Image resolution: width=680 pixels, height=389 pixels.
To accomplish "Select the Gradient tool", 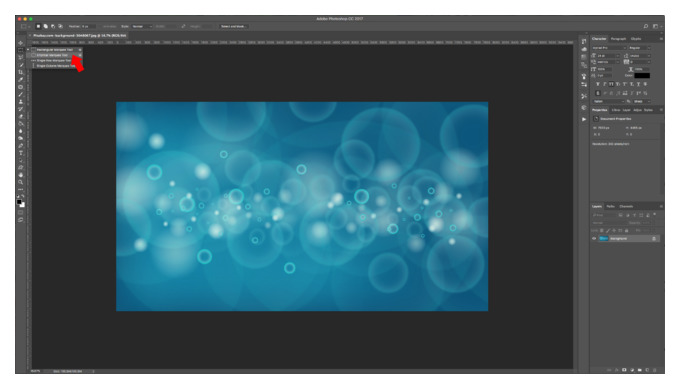I will click(21, 124).
